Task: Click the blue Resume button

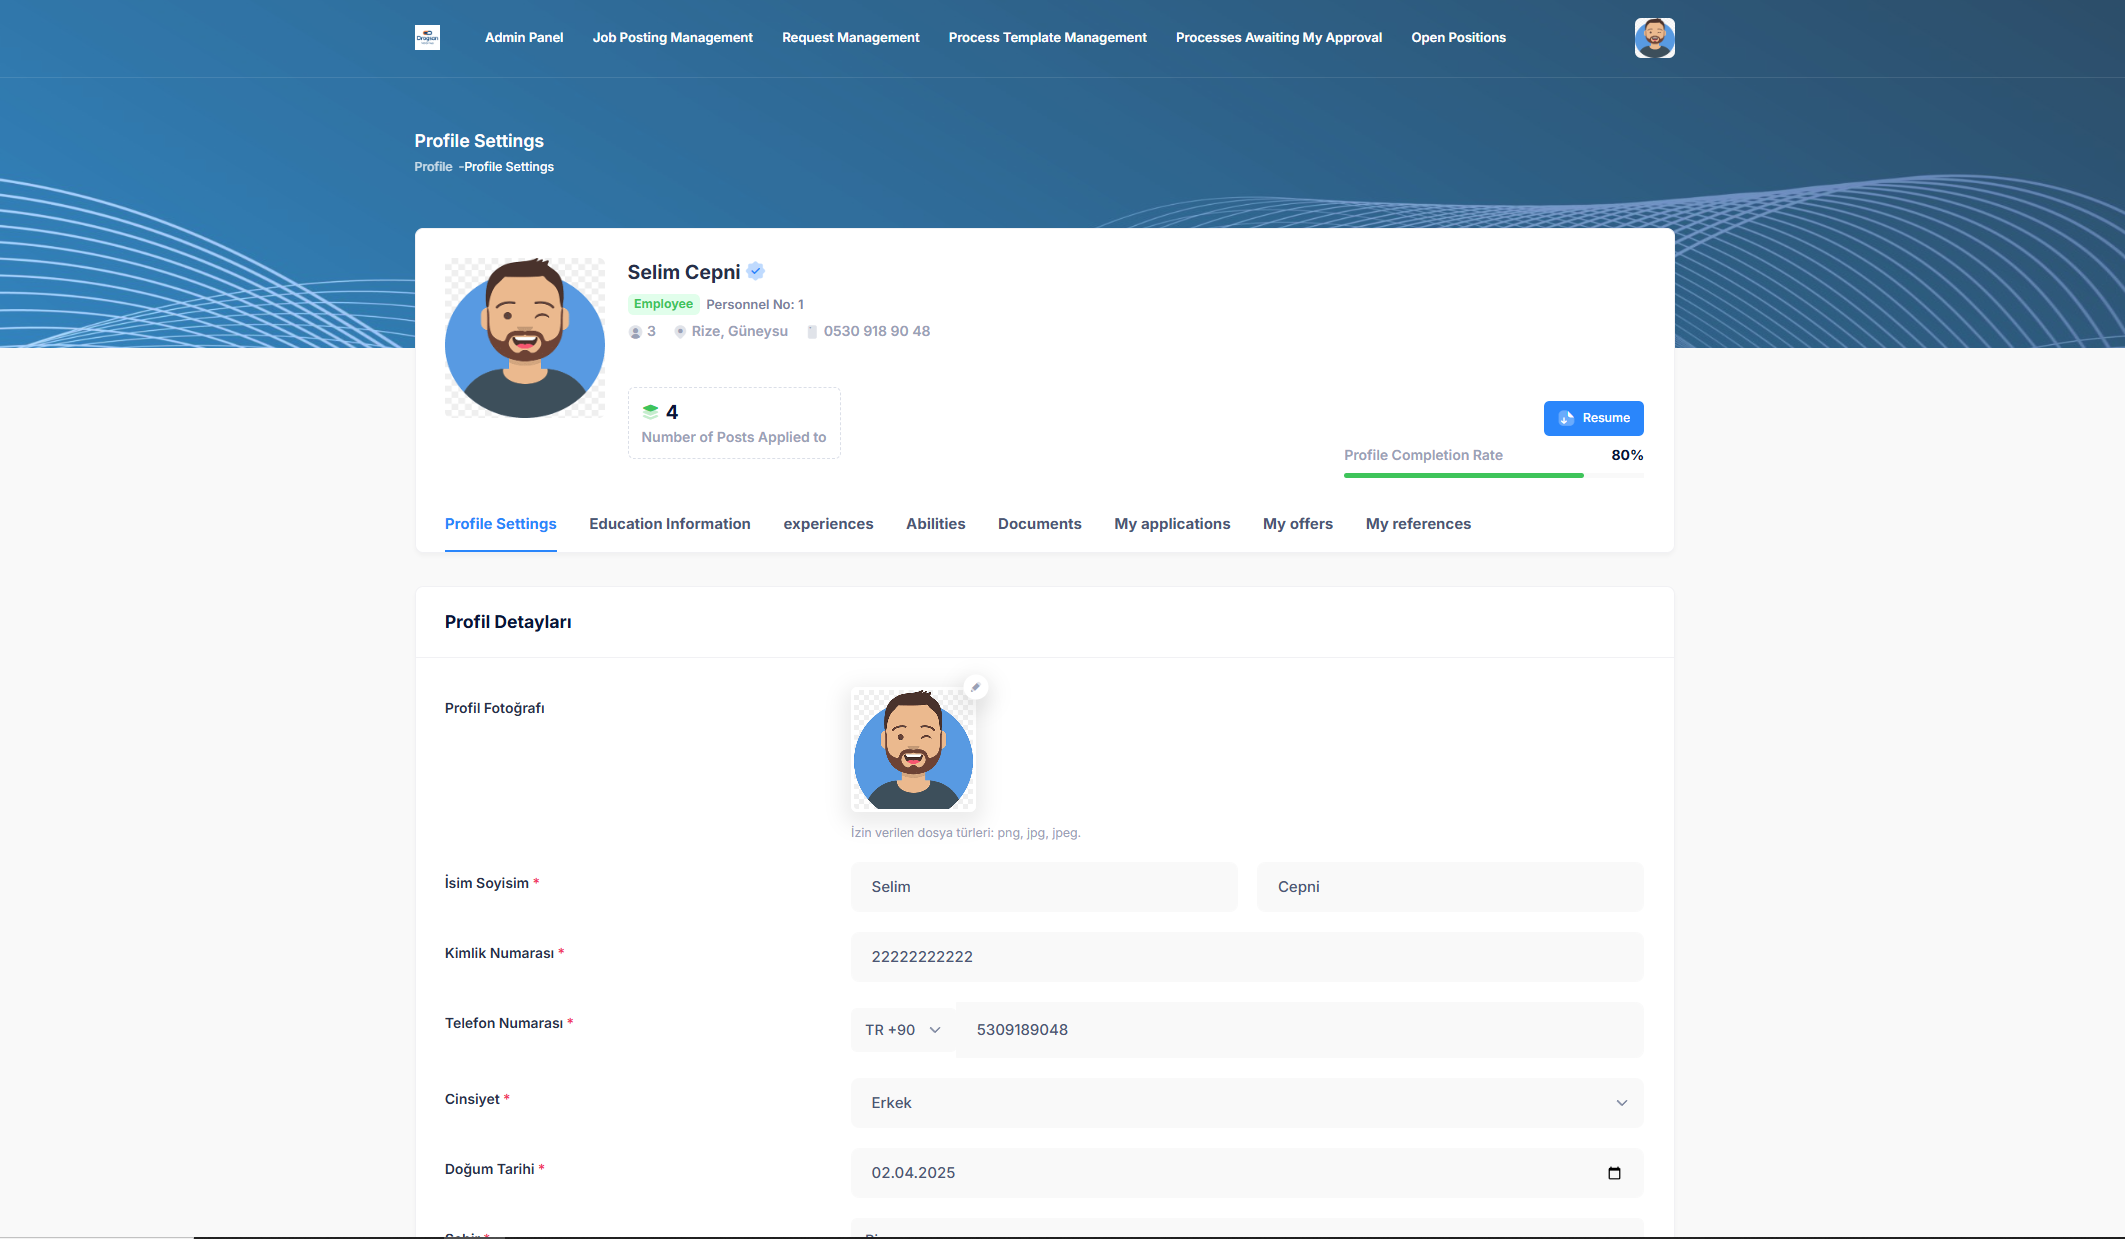Action: tap(1593, 418)
